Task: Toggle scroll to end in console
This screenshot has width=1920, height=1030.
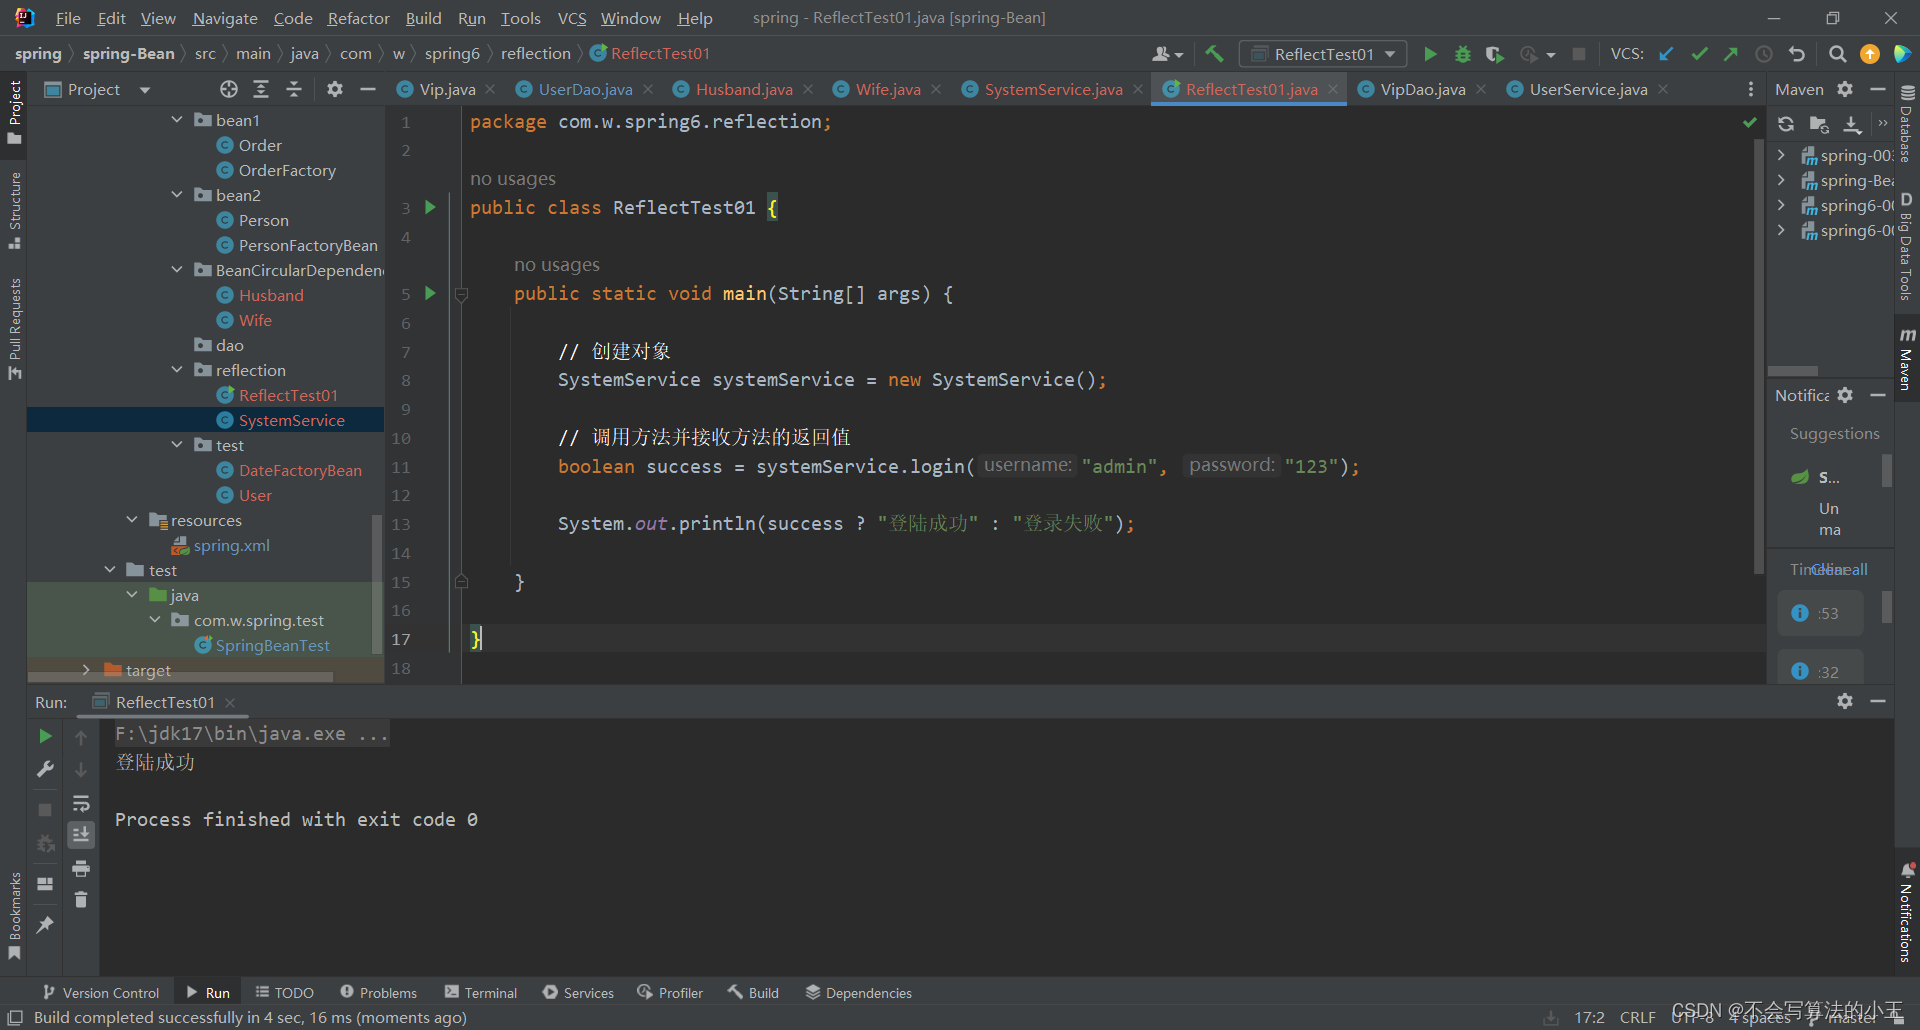Action: (81, 834)
